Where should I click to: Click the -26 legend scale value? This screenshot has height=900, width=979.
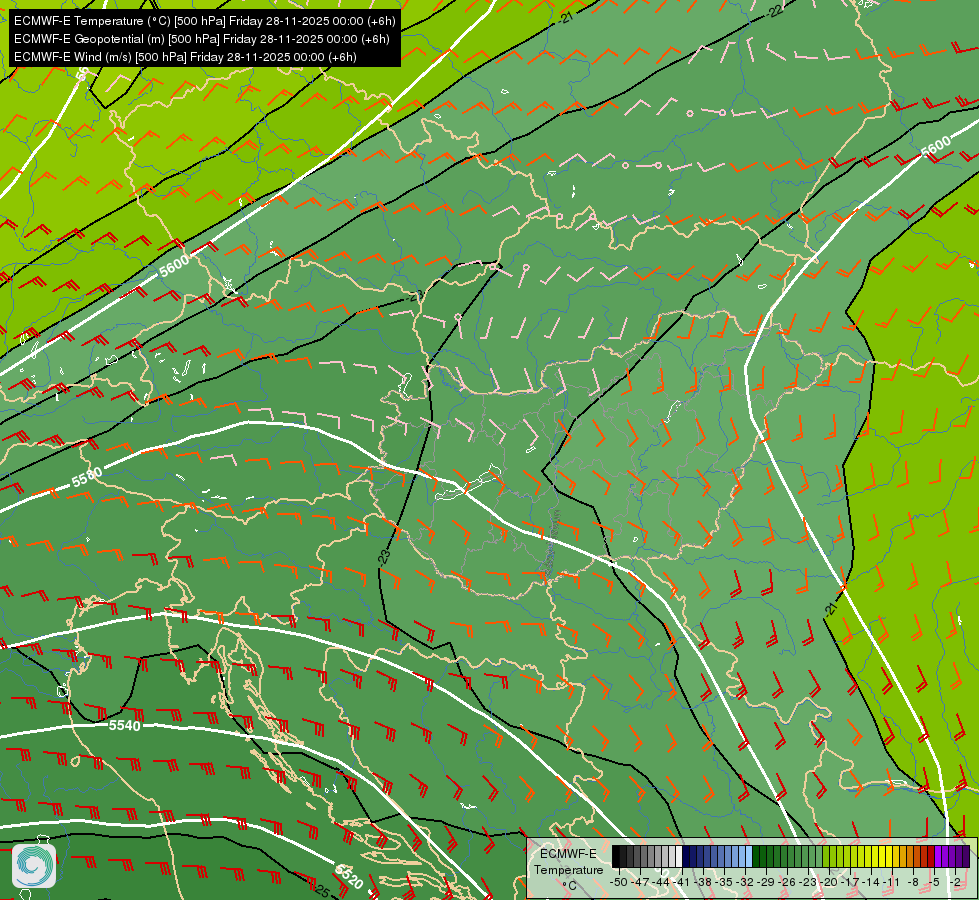tap(787, 882)
